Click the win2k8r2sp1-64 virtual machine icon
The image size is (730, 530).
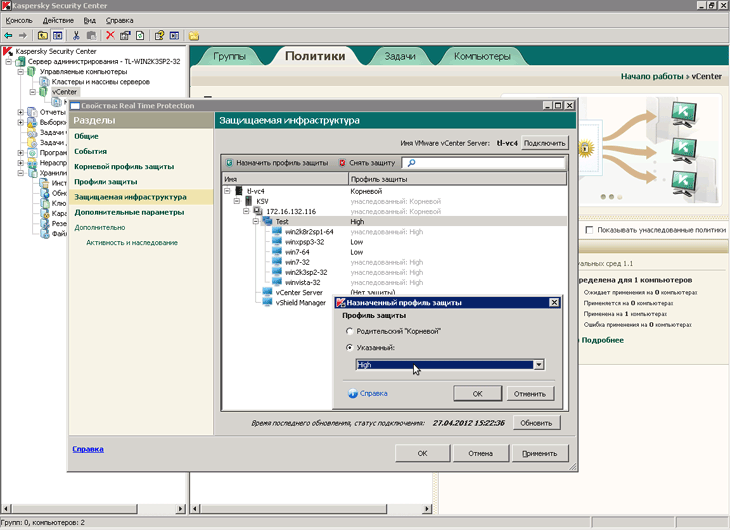click(x=277, y=231)
